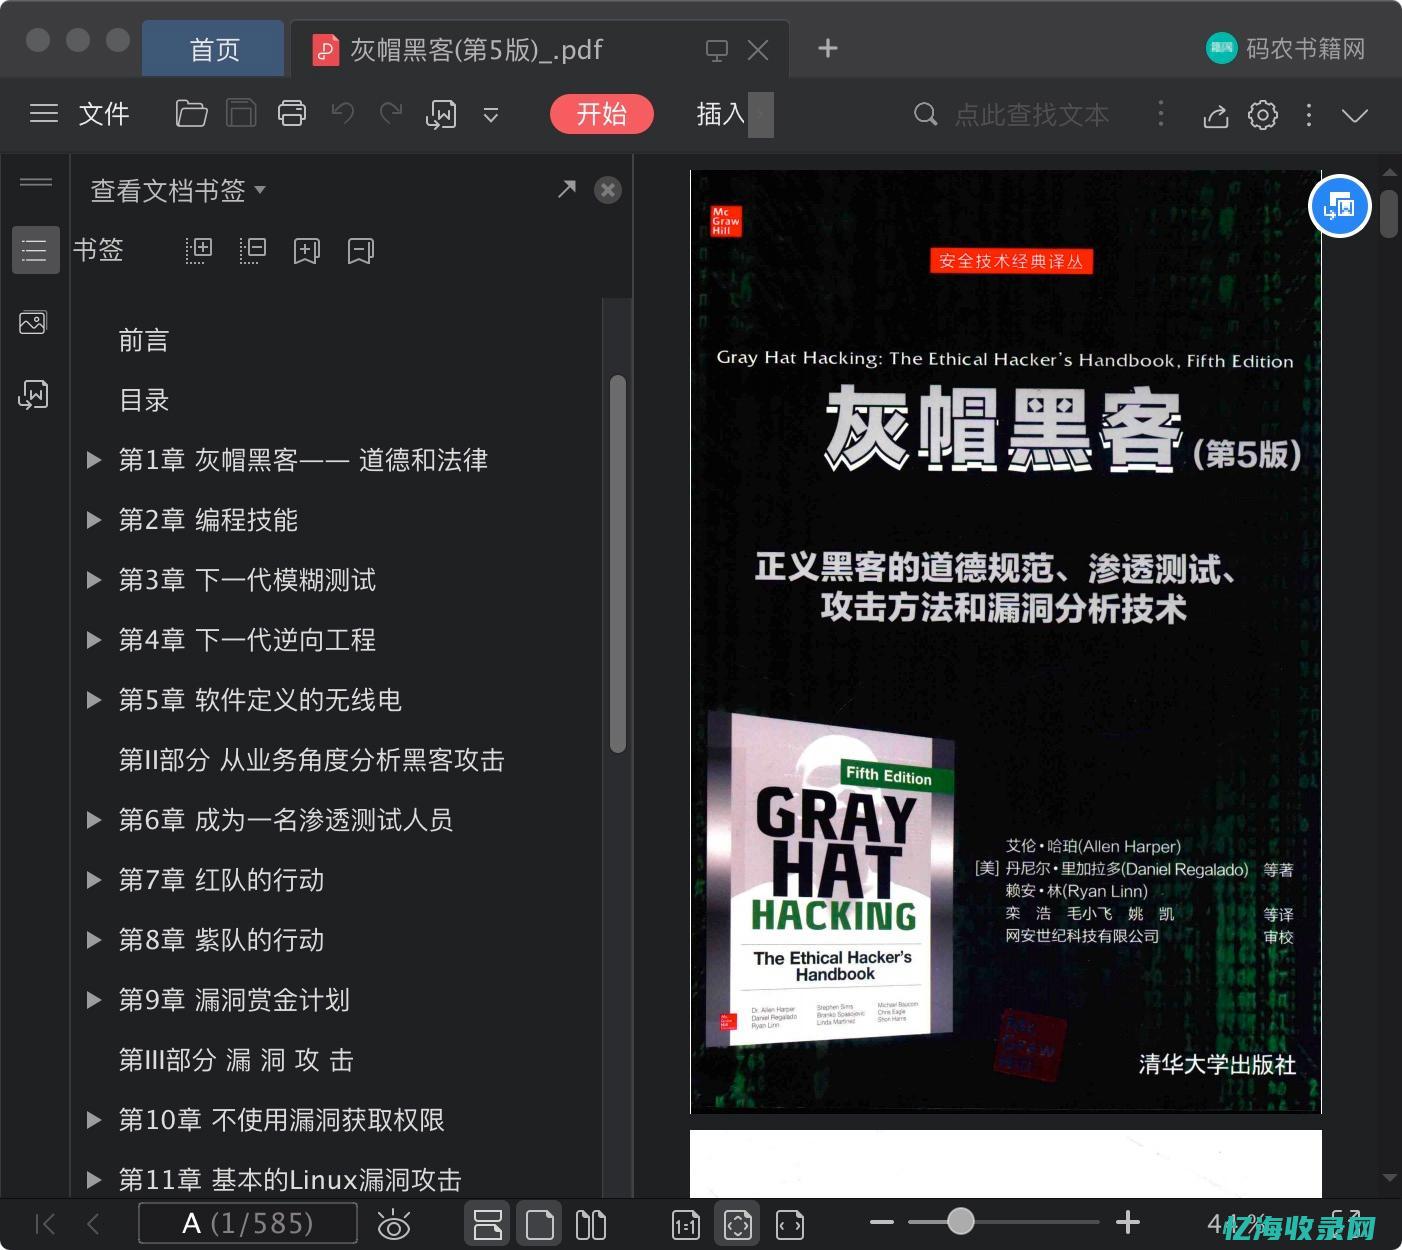The height and width of the screenshot is (1250, 1402).
Task: Click the zoom slider handle
Action: (960, 1221)
